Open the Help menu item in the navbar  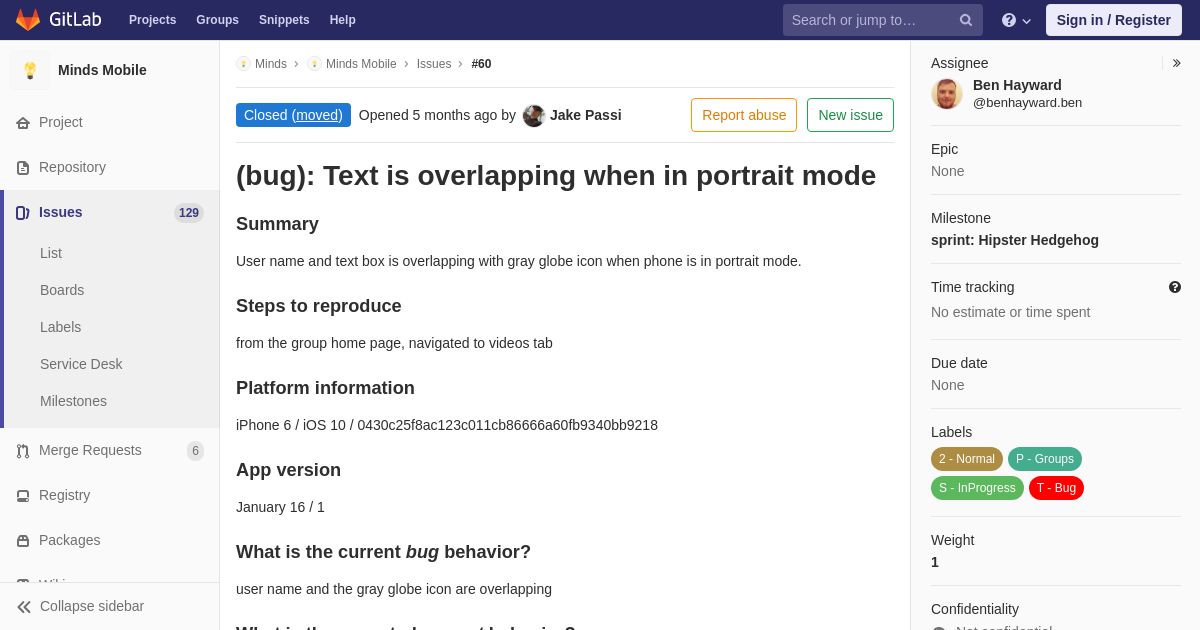(x=343, y=20)
